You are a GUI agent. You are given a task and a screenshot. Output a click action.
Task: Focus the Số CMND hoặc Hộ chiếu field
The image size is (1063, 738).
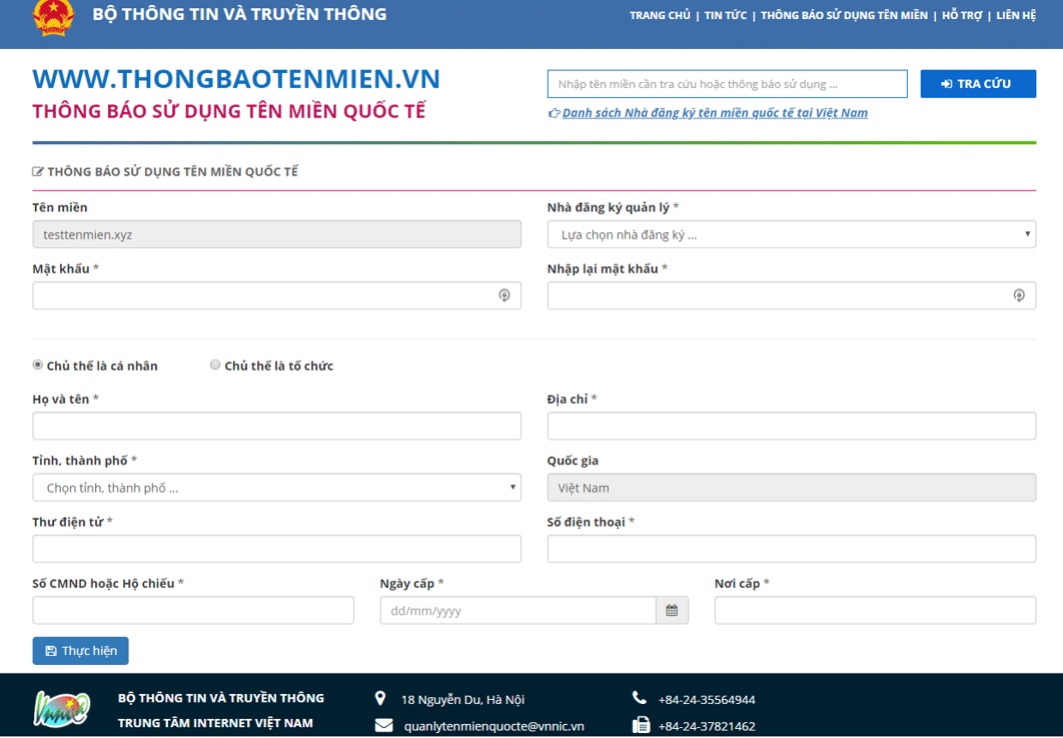193,611
